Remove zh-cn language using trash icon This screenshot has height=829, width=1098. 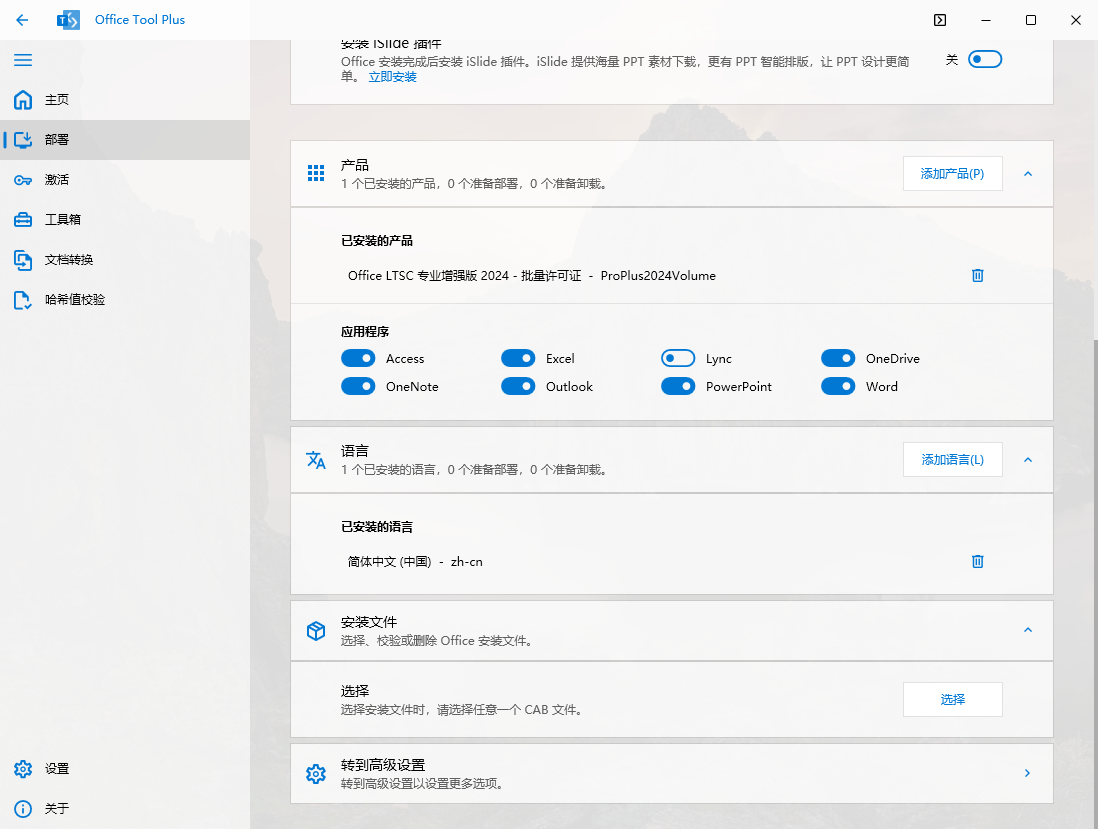[x=977, y=561]
